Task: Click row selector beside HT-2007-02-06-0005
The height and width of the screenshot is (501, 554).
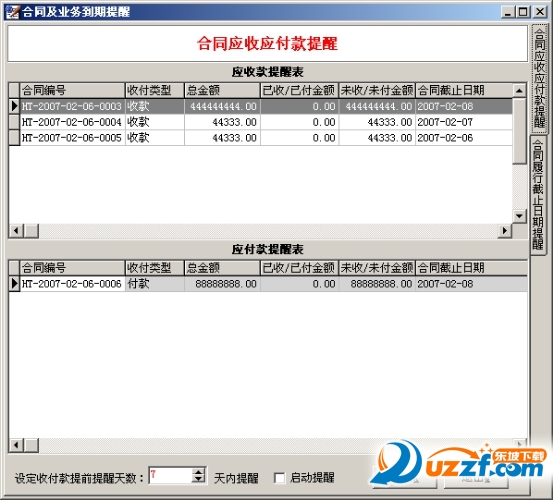Action: 14,138
